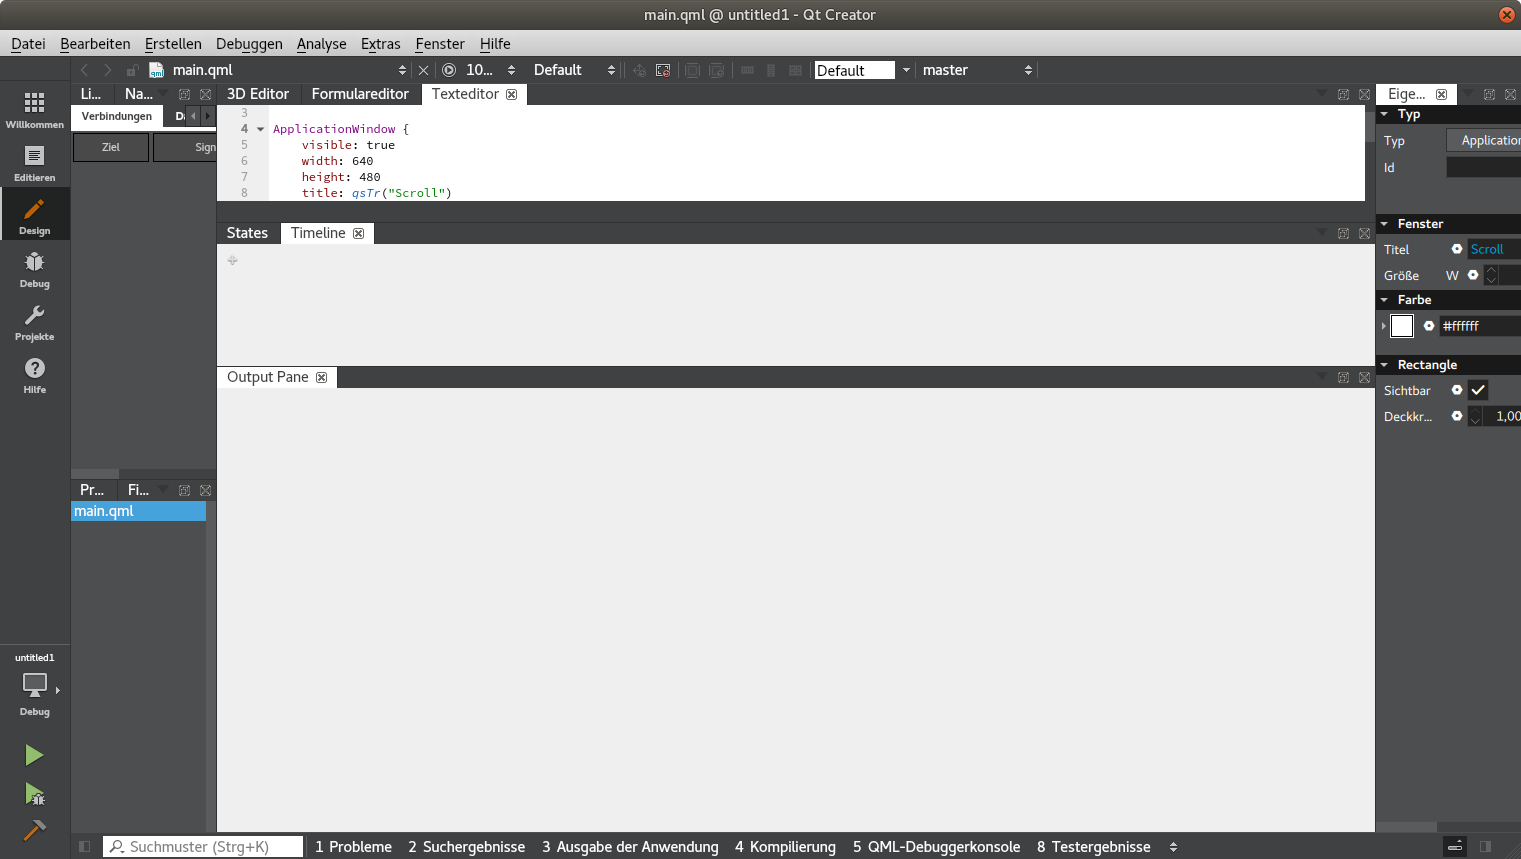Open Projekte mode with wrench icon
Screen dimensions: 1521x859
click(x=34, y=322)
